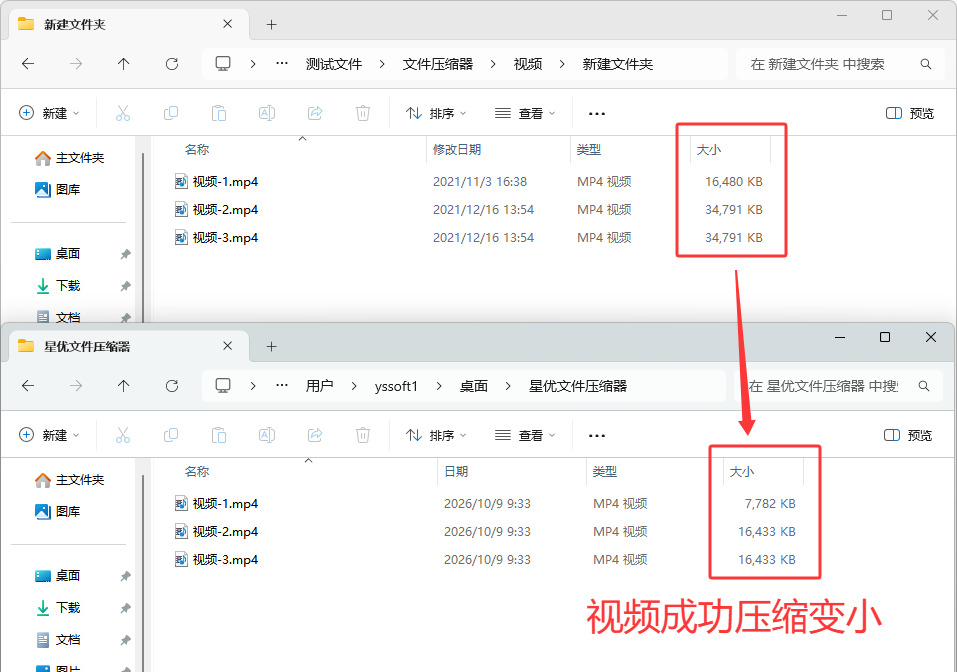Open the 排序 dropdown in the 新建文件夹 window

pos(436,113)
